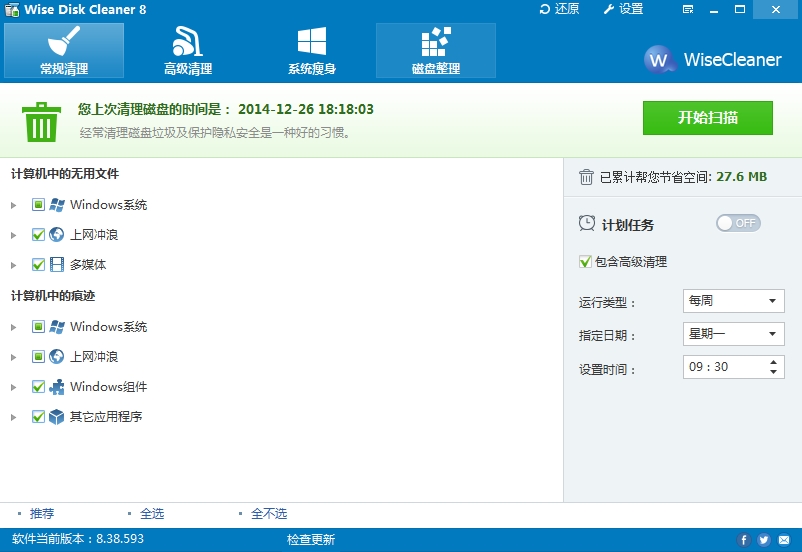This screenshot has height=552, width=802.
Task: Click the 计算机中的痕迹 heading
Action: (53, 296)
